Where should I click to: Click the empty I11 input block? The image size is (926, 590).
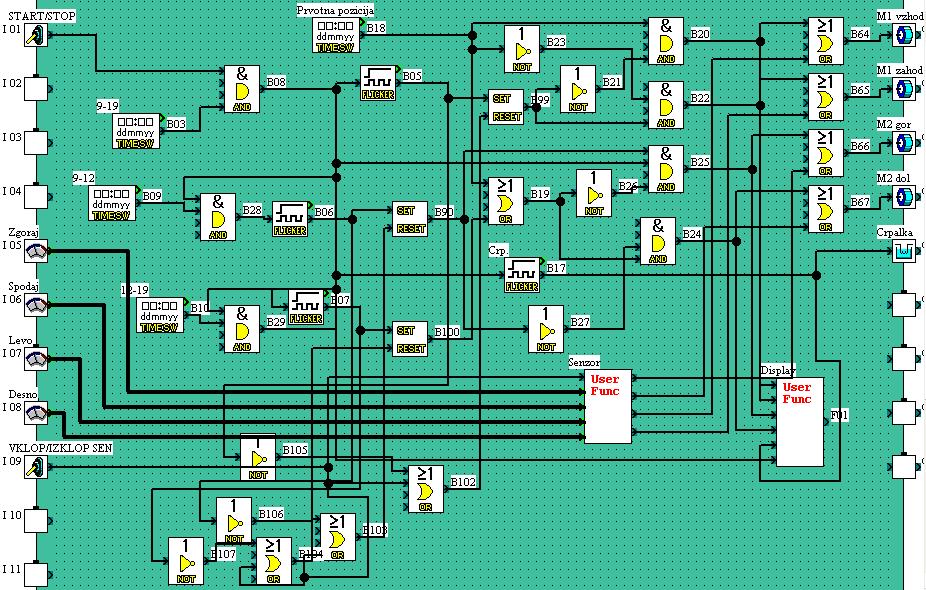click(35, 575)
